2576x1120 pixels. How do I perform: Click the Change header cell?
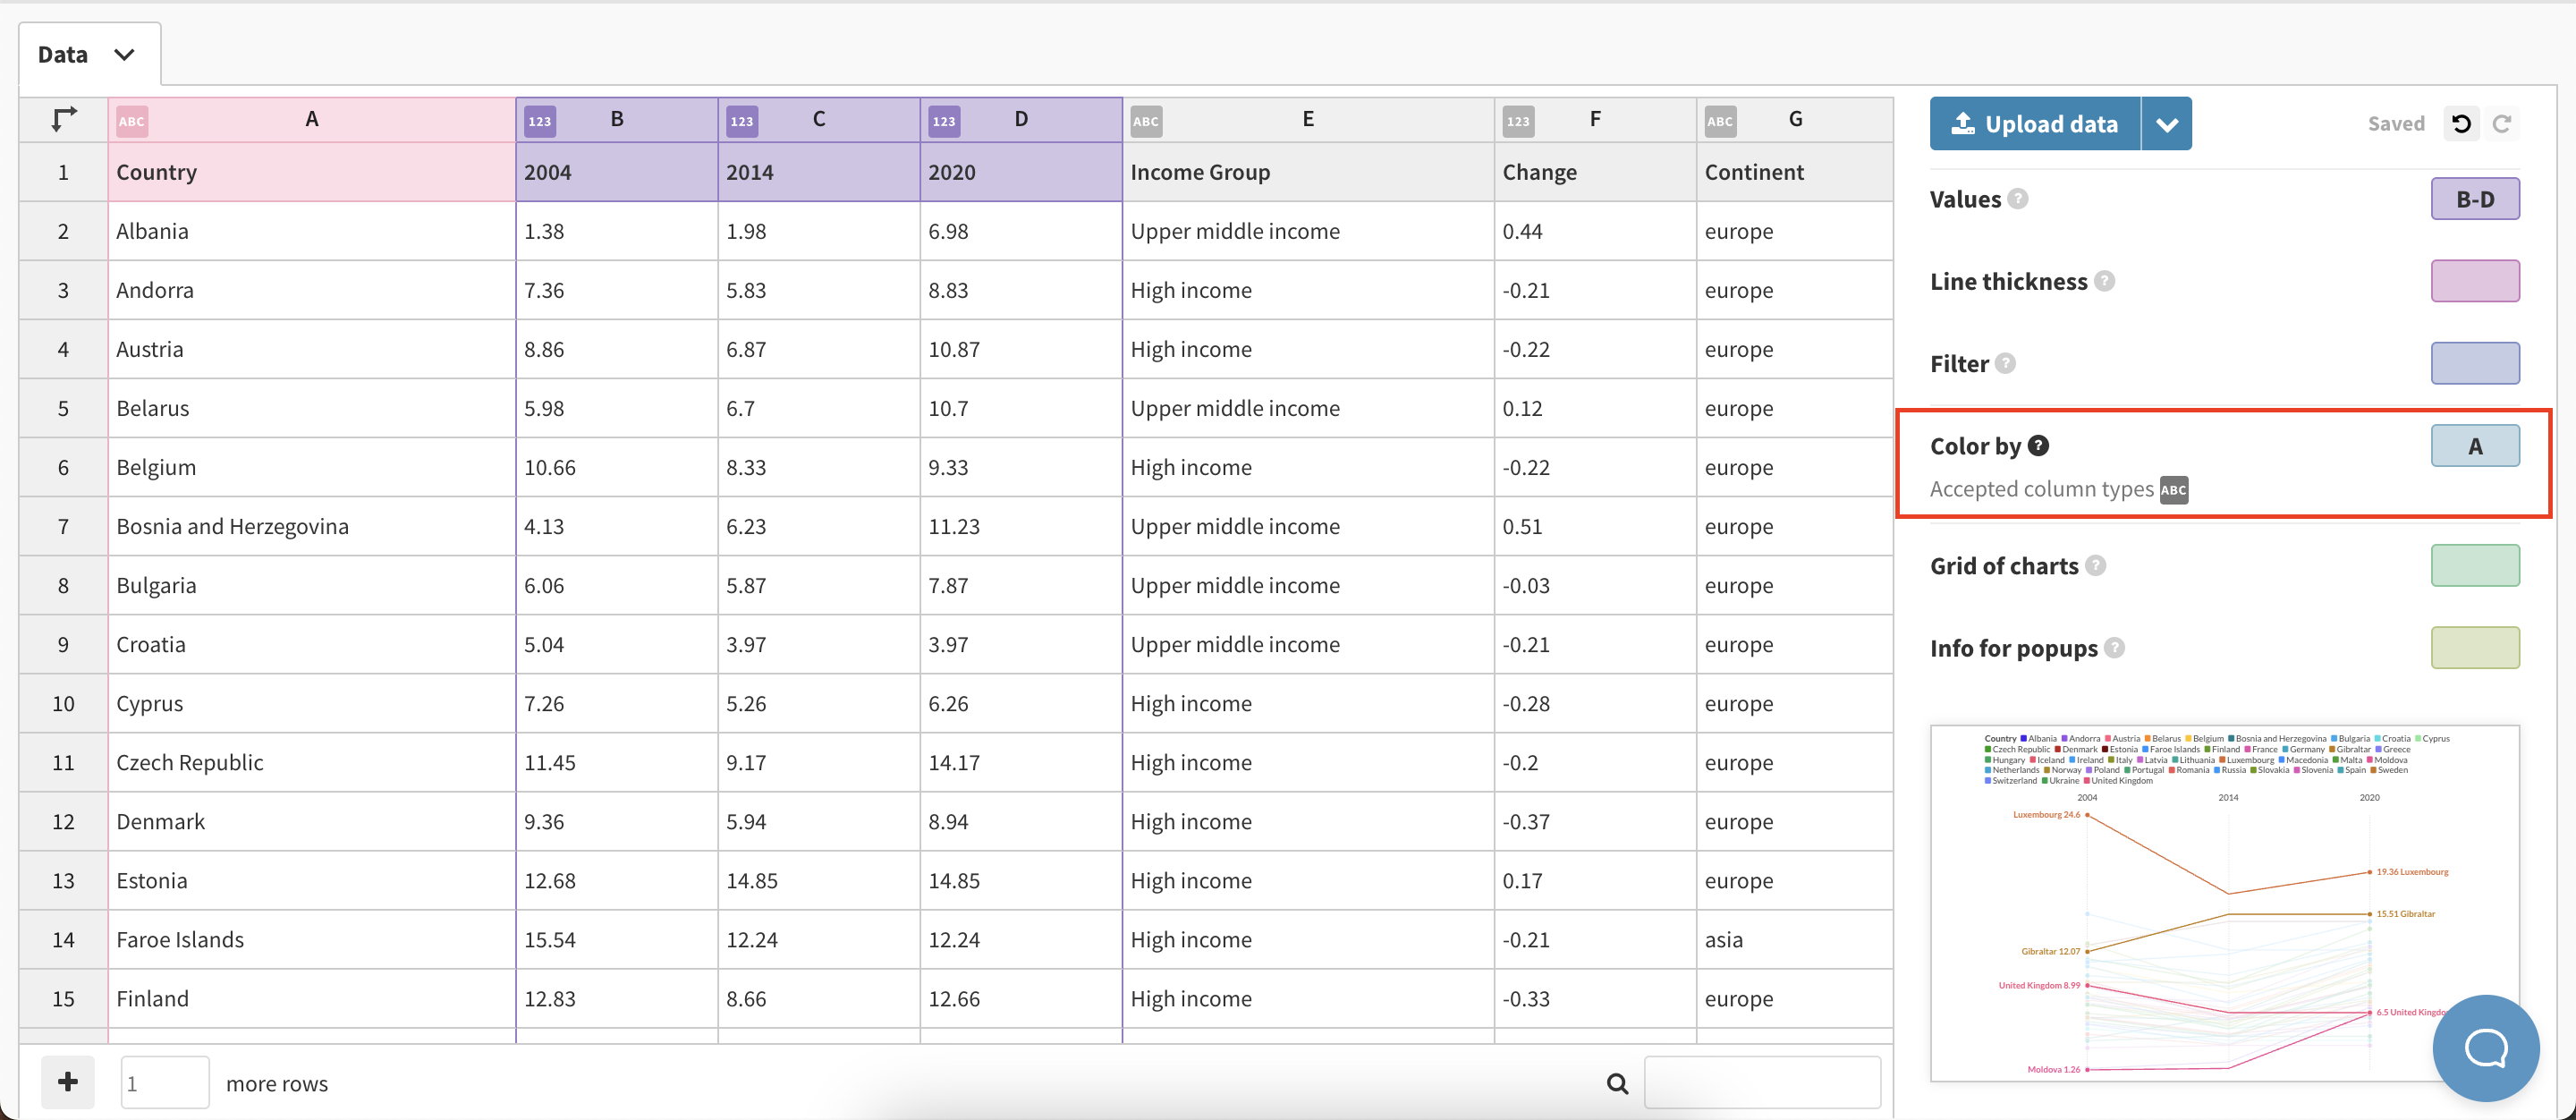[x=1595, y=172]
